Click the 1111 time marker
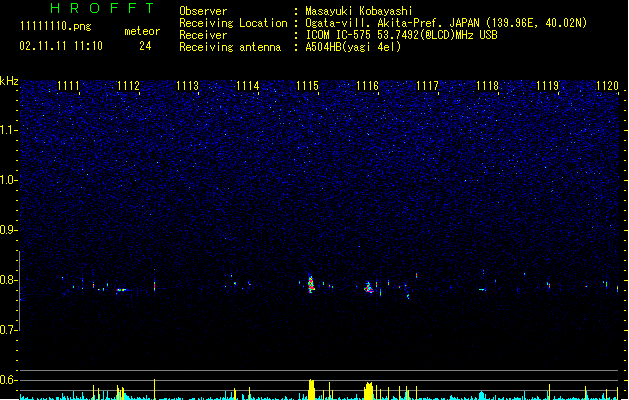629x400 pixels. (68, 86)
